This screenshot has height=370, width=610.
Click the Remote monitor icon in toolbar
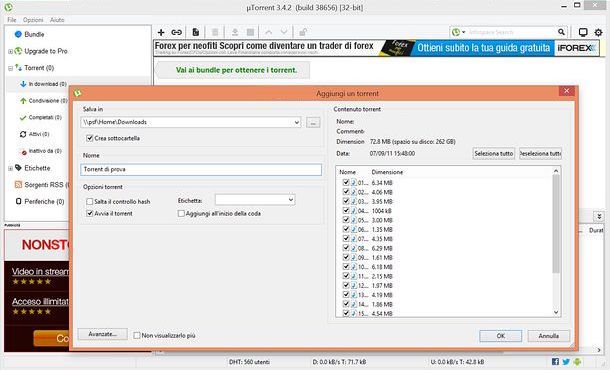coord(583,32)
